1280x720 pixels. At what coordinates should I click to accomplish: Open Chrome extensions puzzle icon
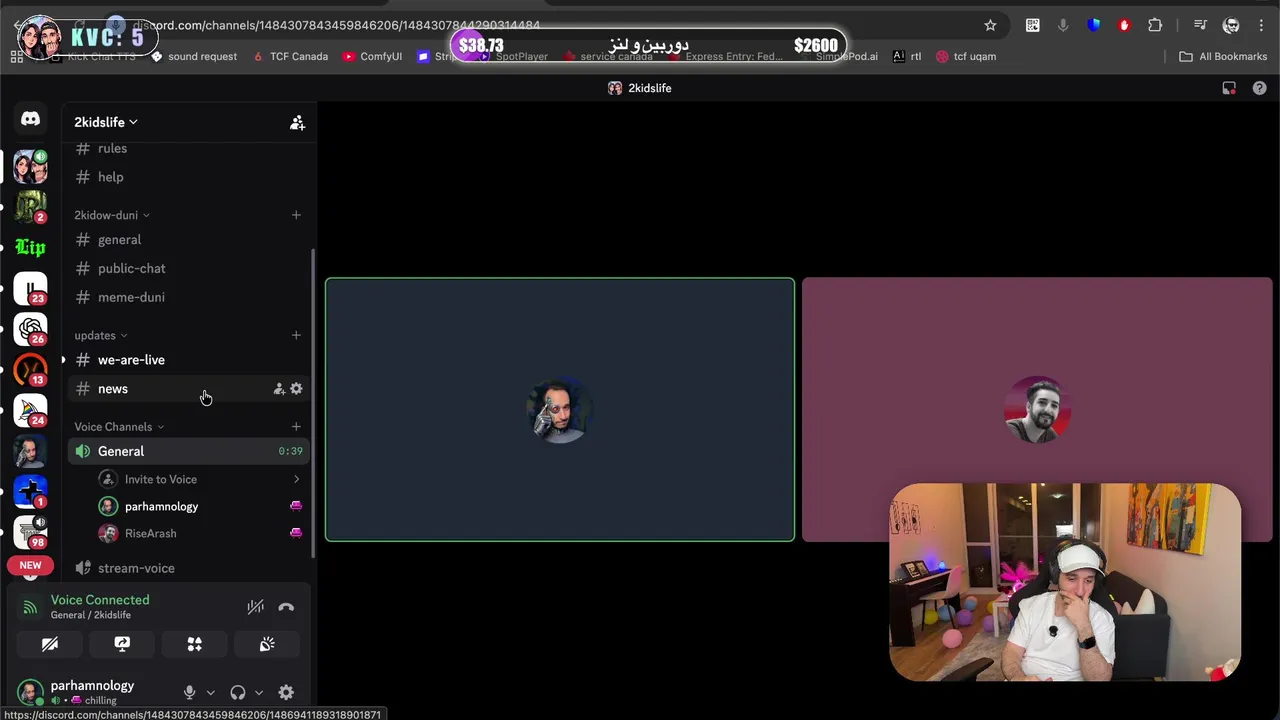click(x=1155, y=25)
